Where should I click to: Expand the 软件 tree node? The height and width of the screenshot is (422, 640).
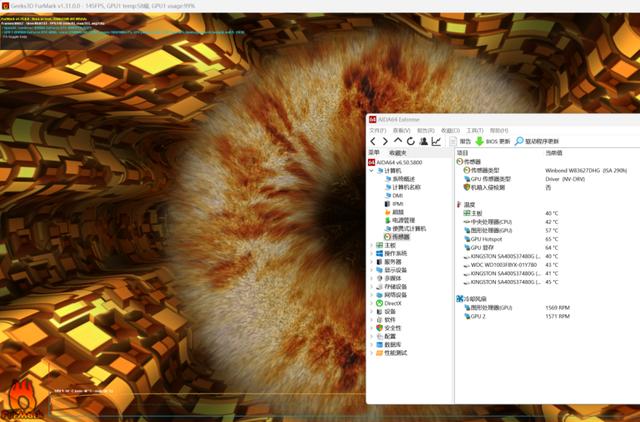click(x=371, y=320)
